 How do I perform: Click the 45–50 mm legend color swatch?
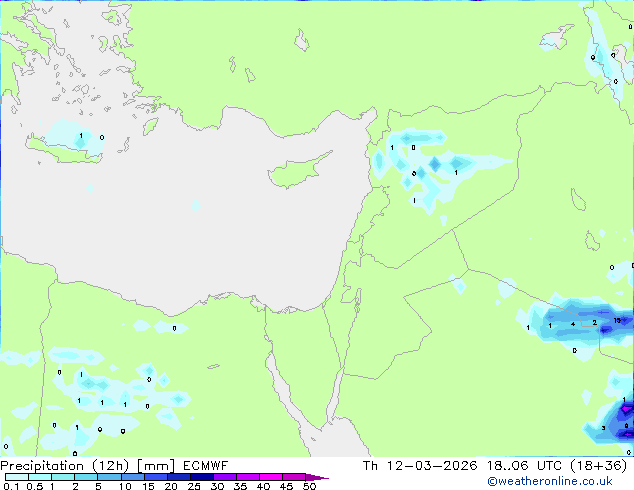click(294, 477)
